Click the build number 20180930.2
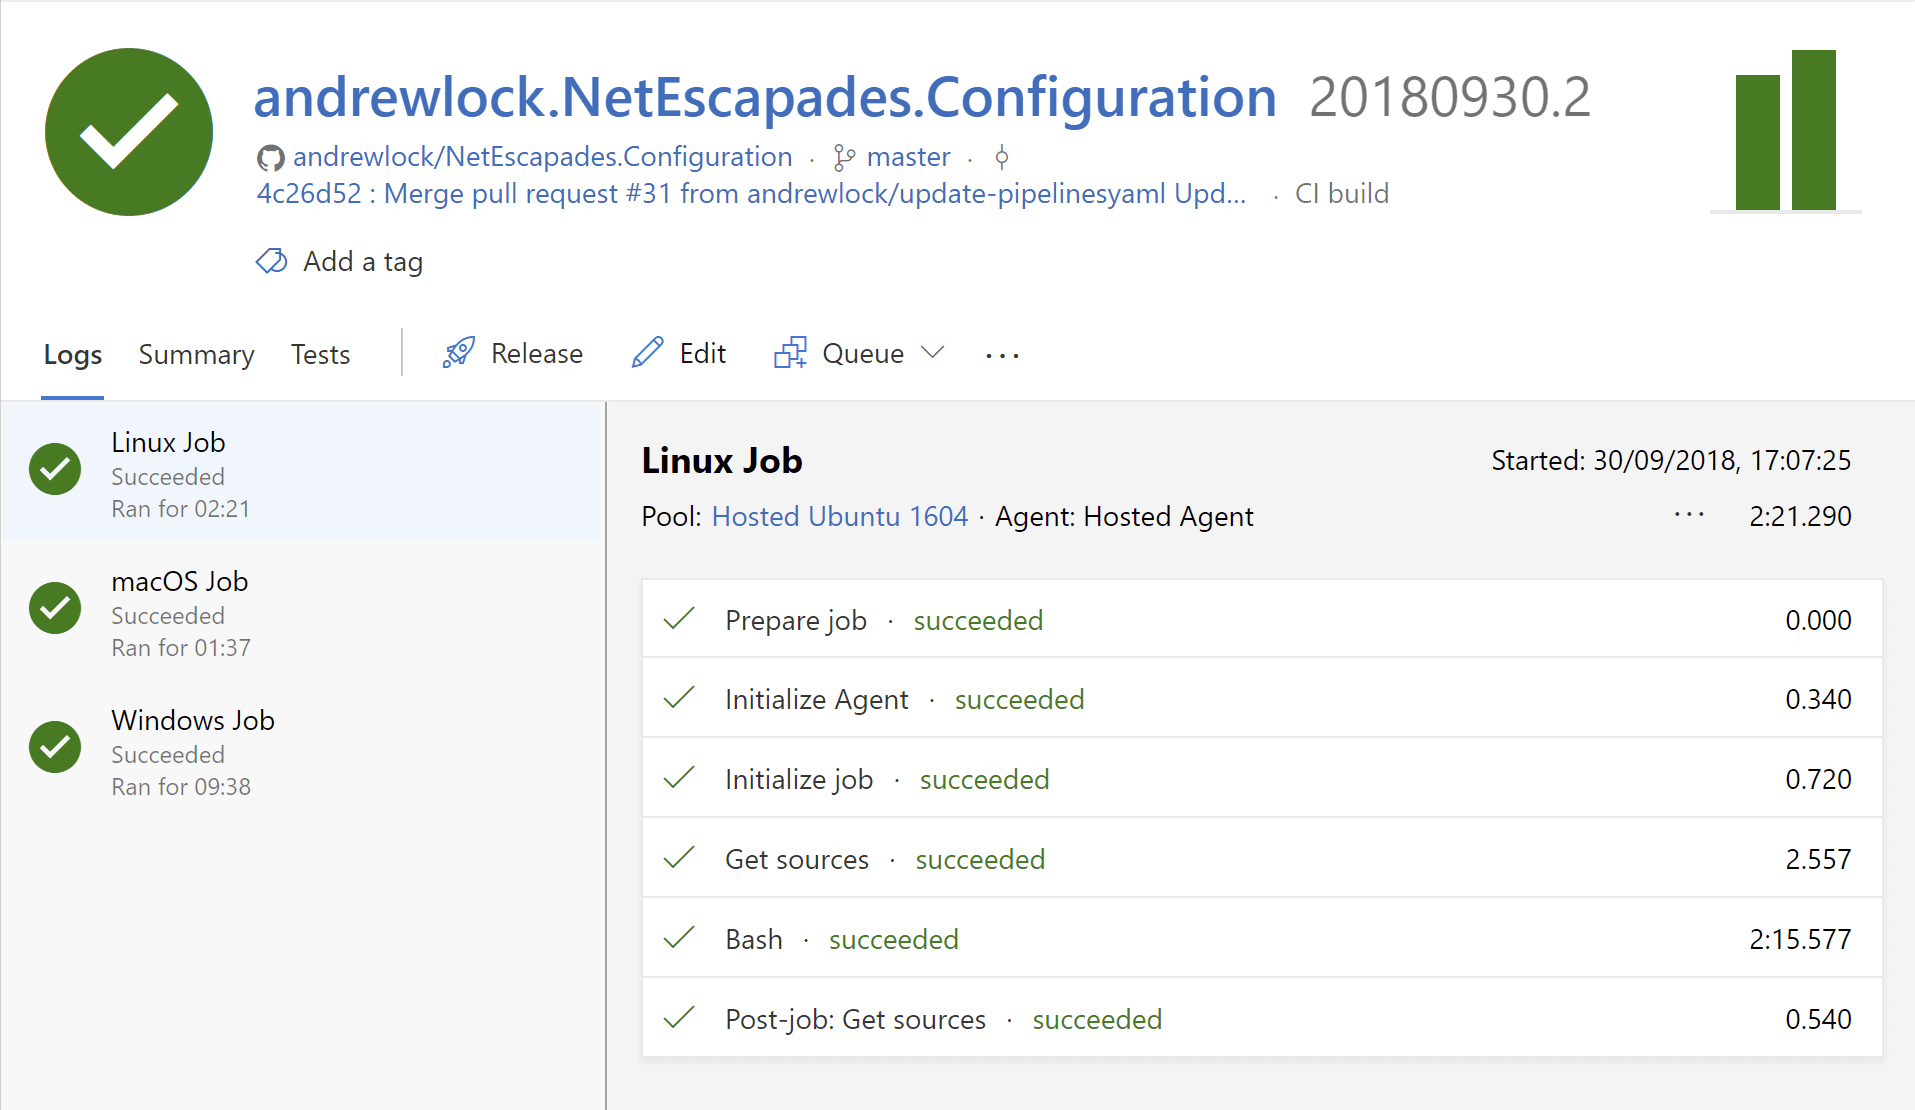Viewport: 1915px width, 1110px height. click(1450, 98)
